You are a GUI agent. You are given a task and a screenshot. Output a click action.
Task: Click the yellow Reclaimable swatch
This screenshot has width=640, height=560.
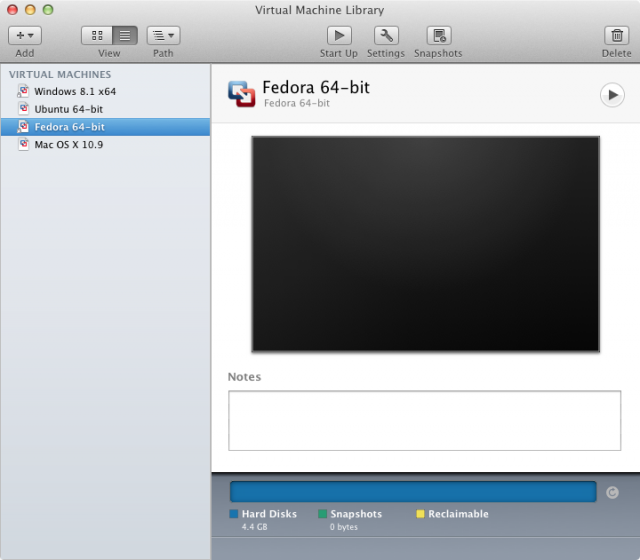point(420,514)
